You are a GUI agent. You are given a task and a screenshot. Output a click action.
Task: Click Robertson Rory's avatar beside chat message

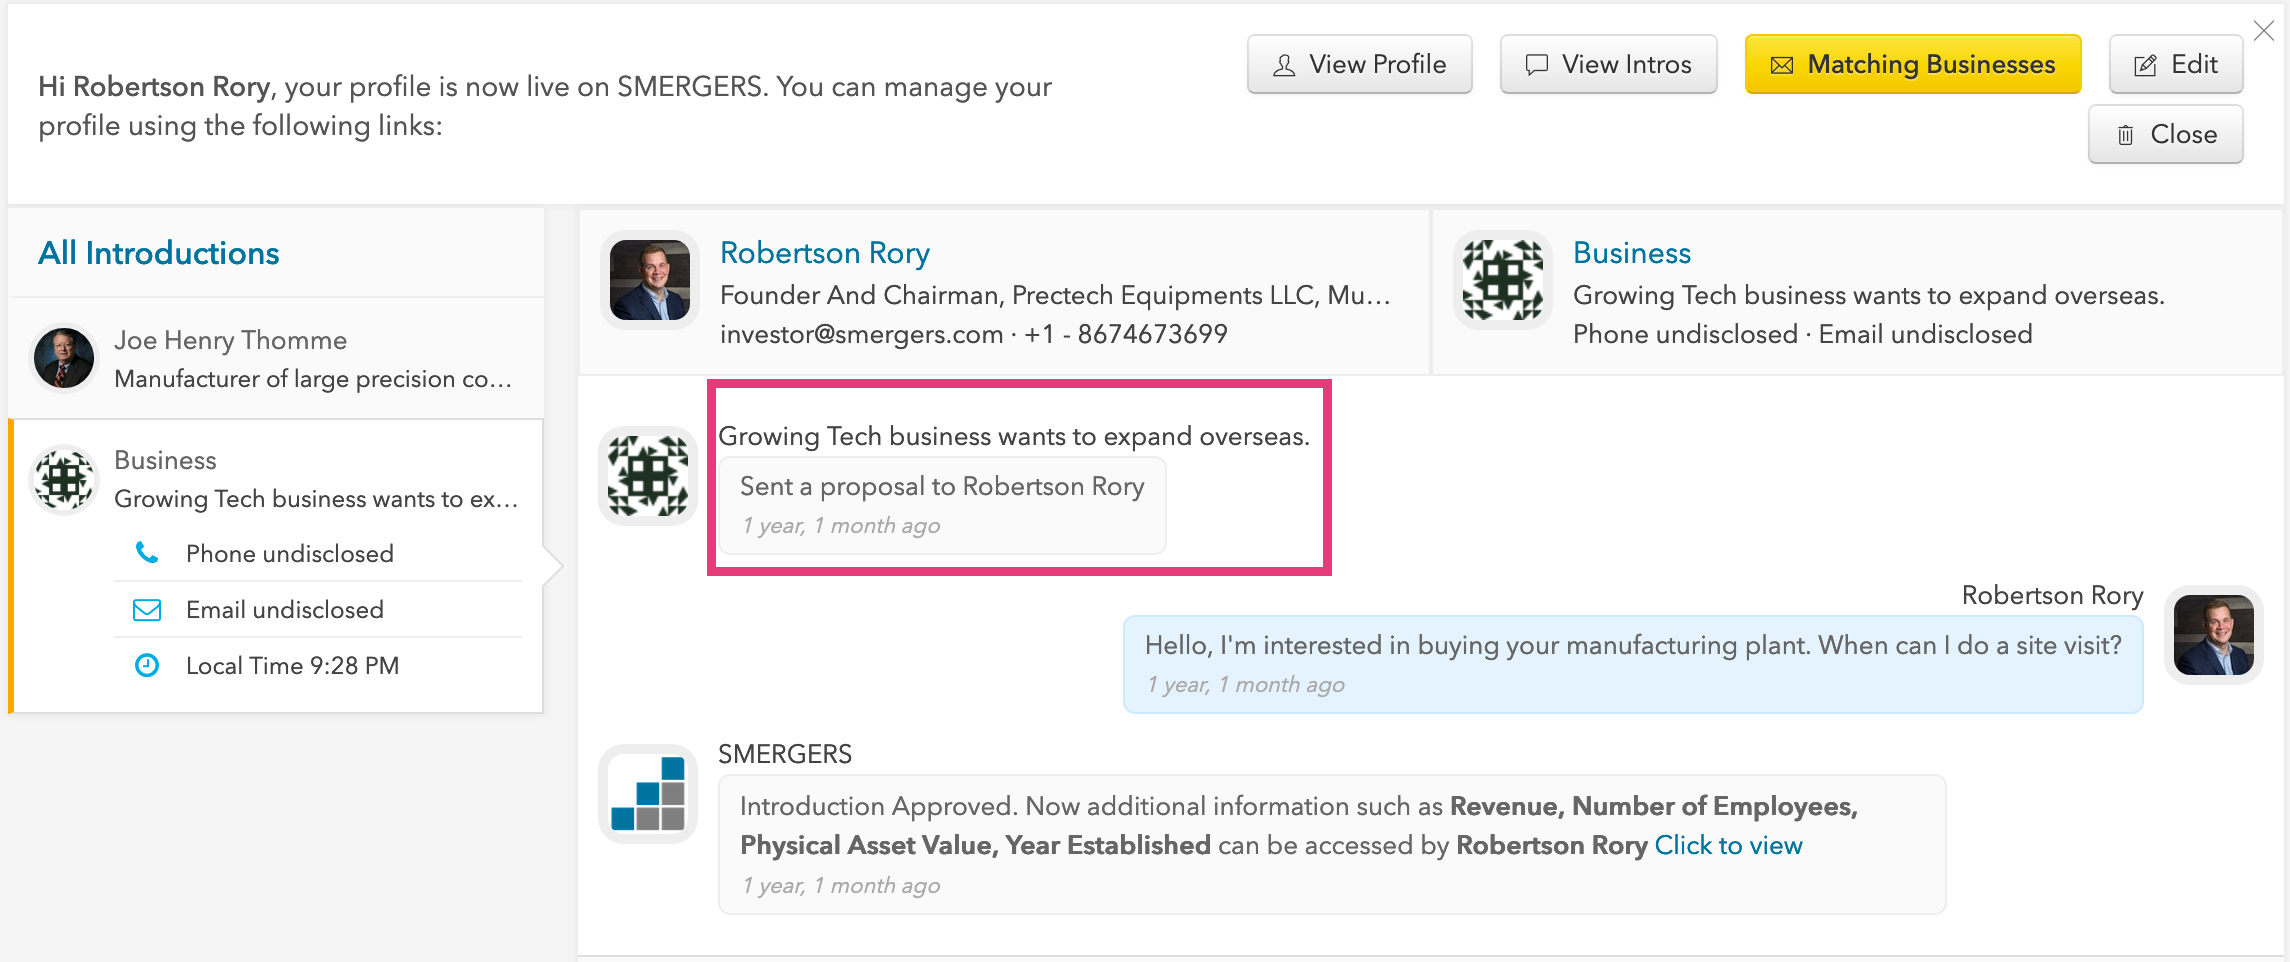(2214, 635)
